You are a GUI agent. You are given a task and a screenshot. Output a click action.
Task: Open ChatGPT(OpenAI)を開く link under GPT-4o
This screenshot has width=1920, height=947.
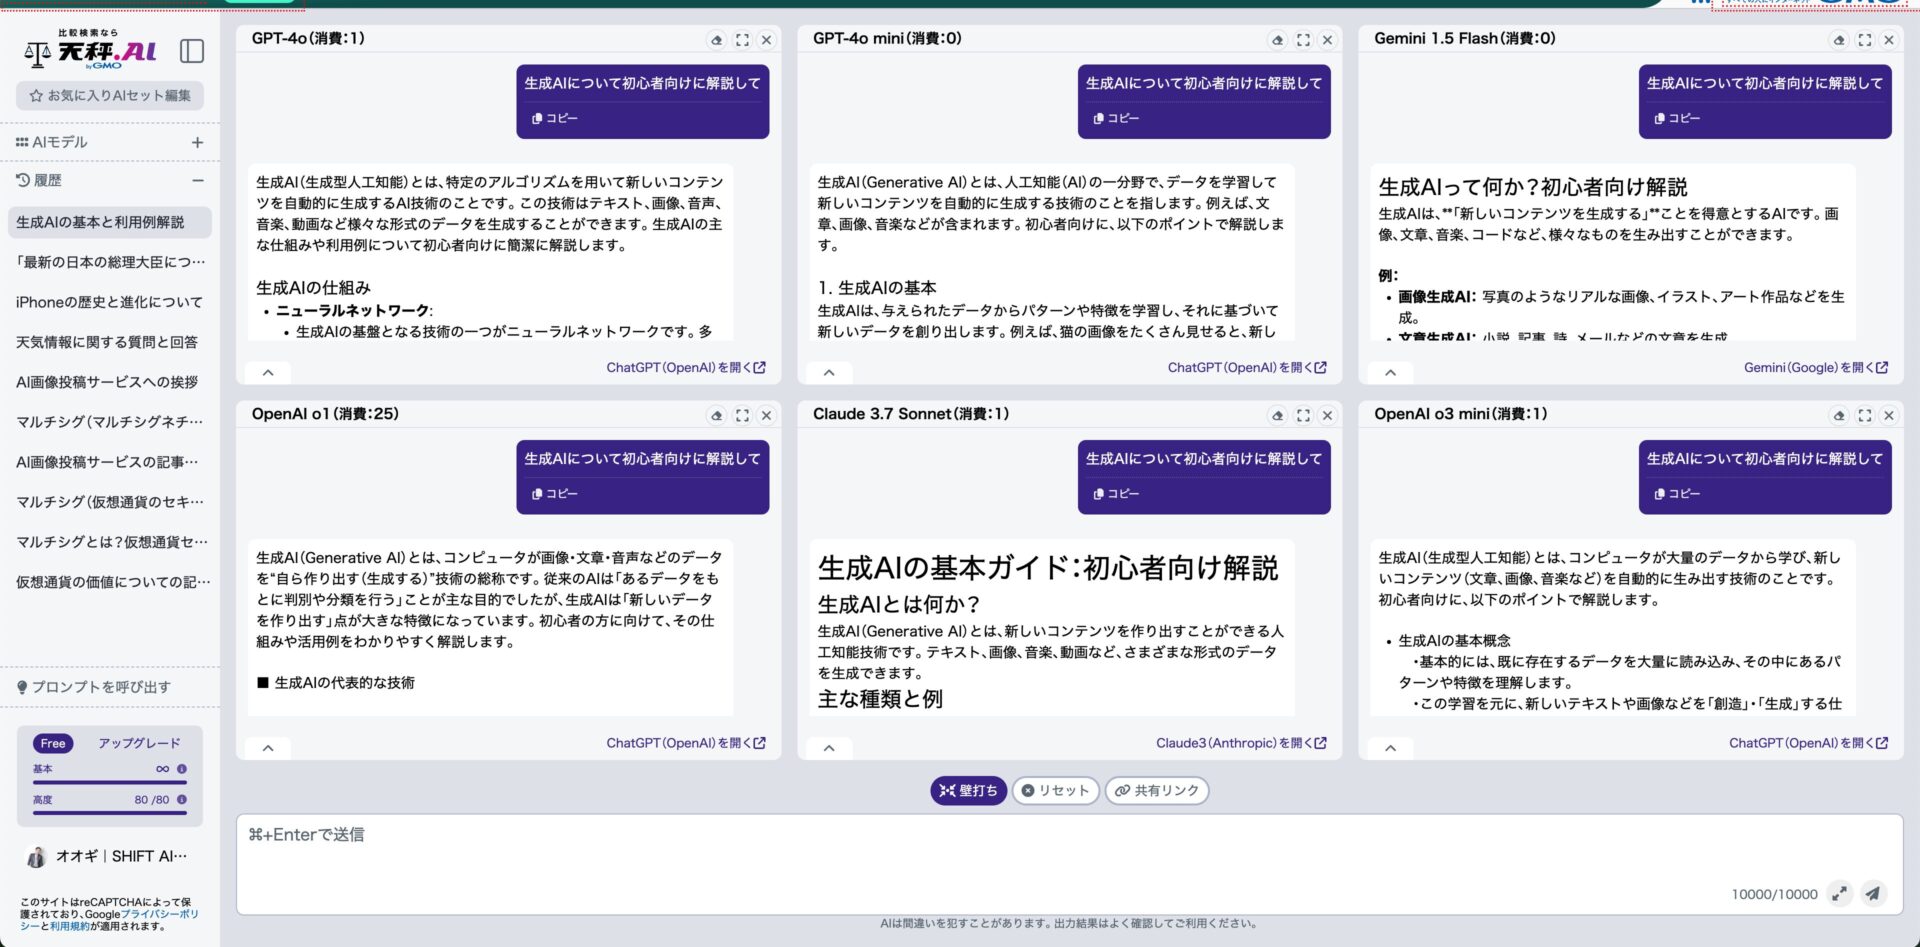point(684,367)
